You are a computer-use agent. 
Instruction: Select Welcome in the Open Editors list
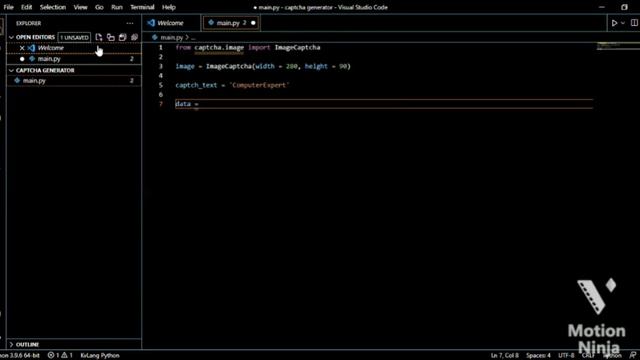[x=74, y=48]
